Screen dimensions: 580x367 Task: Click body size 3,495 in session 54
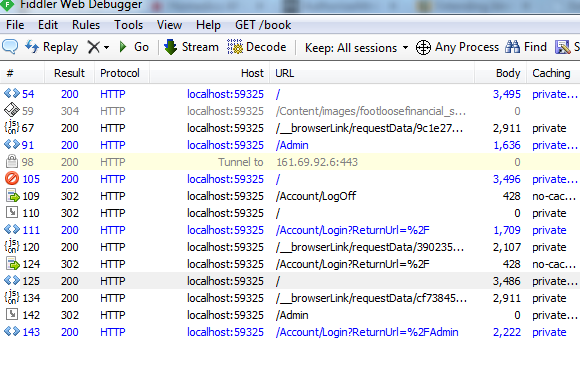[506, 94]
